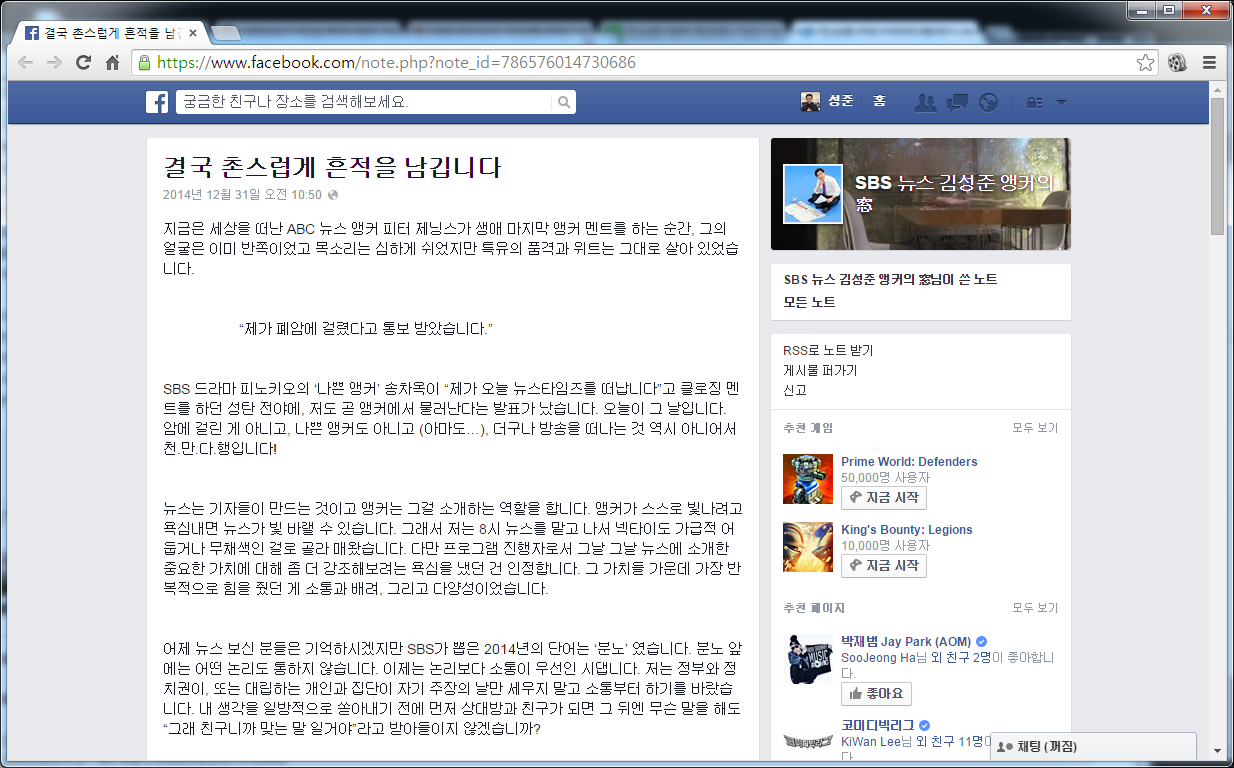
Task: Click quote 제가 폐암에 걸렸다고 통보 받았습니다
Action: pyautogui.click(x=366, y=329)
